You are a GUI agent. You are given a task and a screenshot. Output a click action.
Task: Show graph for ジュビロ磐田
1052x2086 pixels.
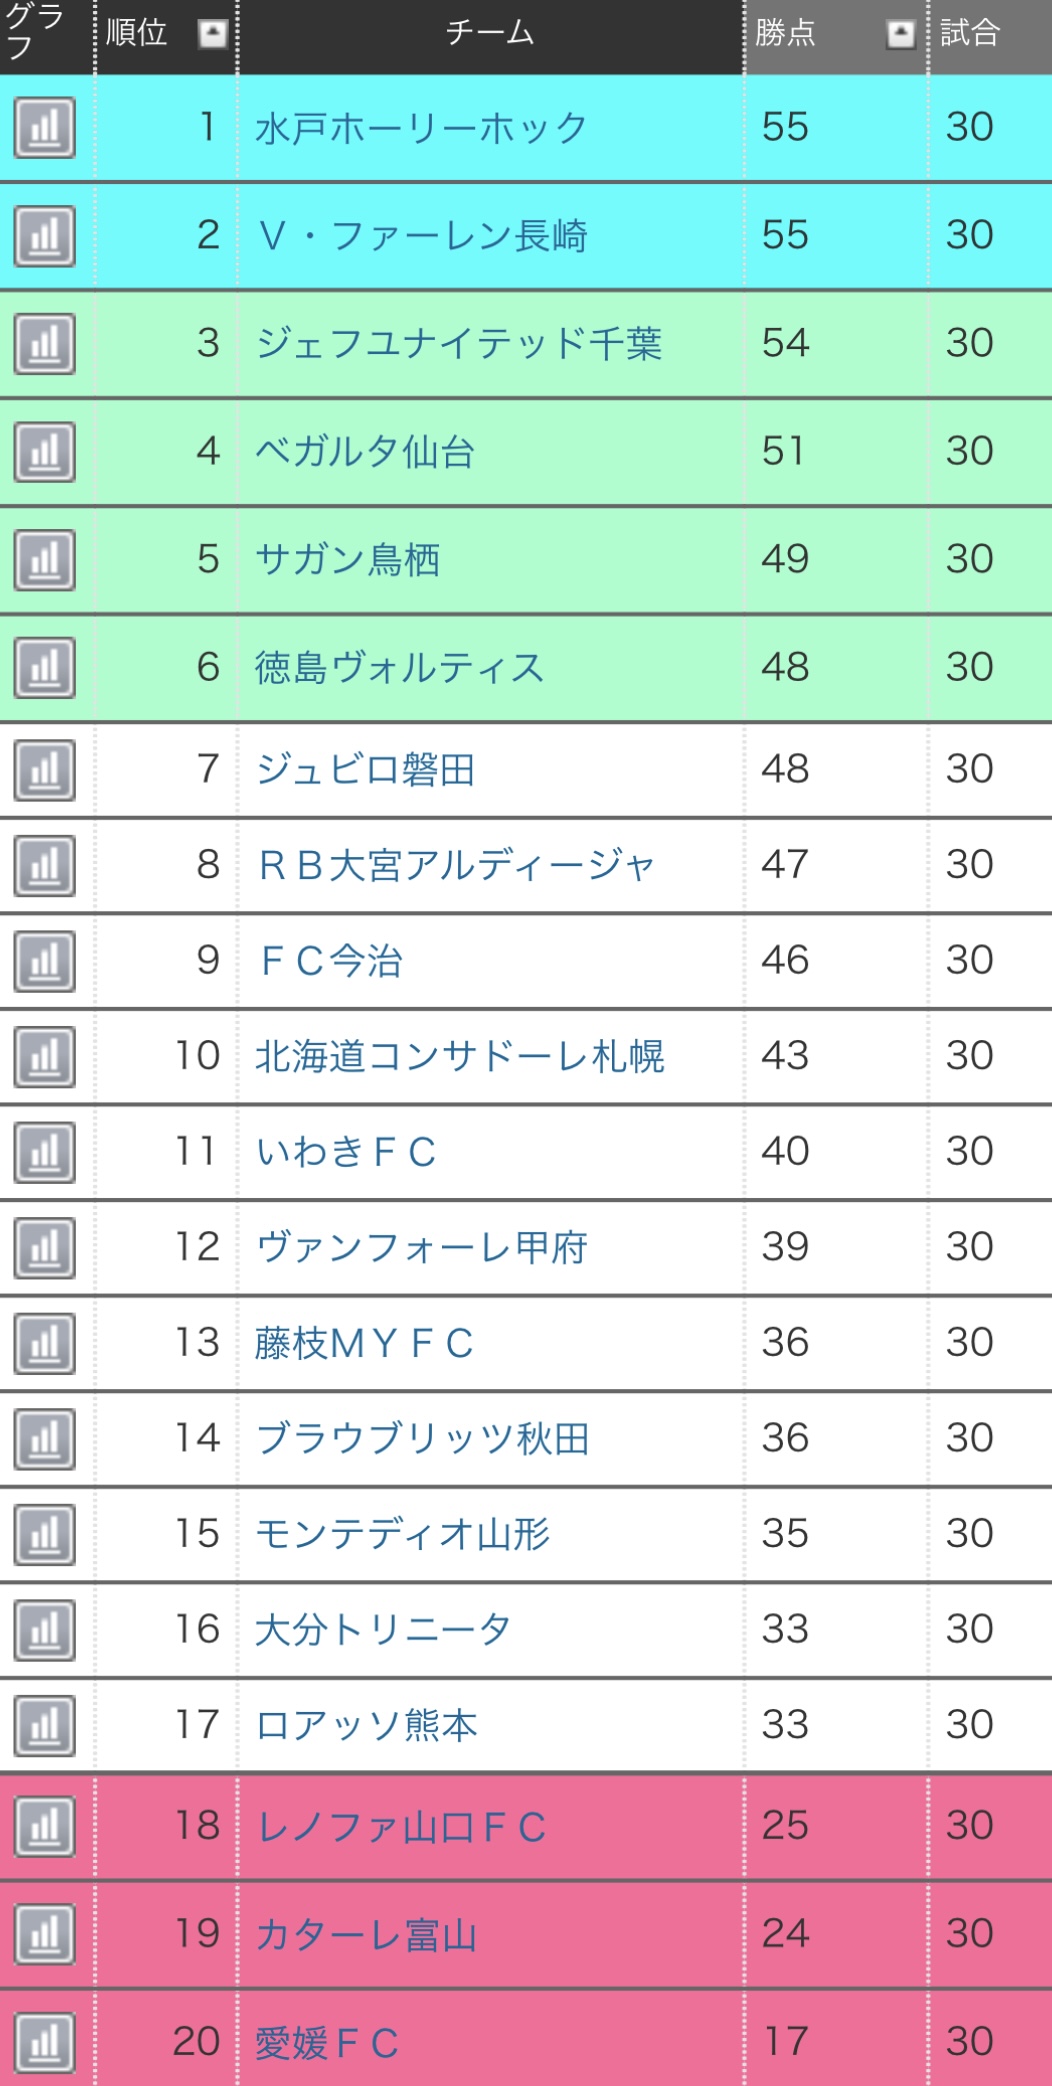[44, 770]
